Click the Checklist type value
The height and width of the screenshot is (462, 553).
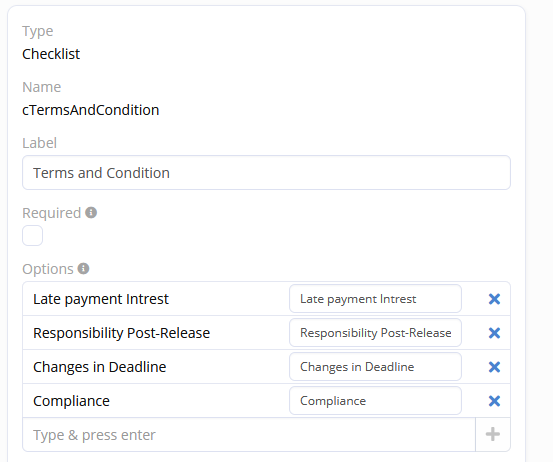point(51,54)
